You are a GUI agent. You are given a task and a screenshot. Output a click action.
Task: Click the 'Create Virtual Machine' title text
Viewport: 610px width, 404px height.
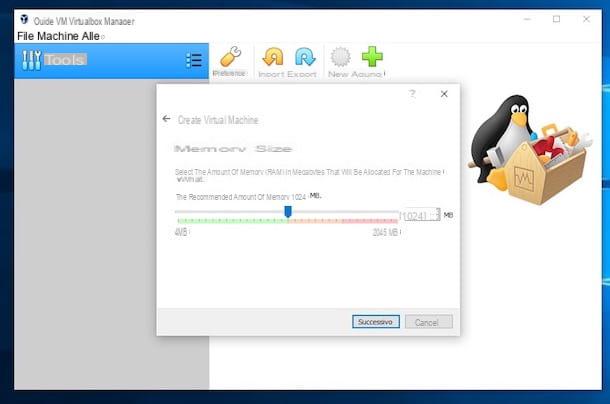218,120
